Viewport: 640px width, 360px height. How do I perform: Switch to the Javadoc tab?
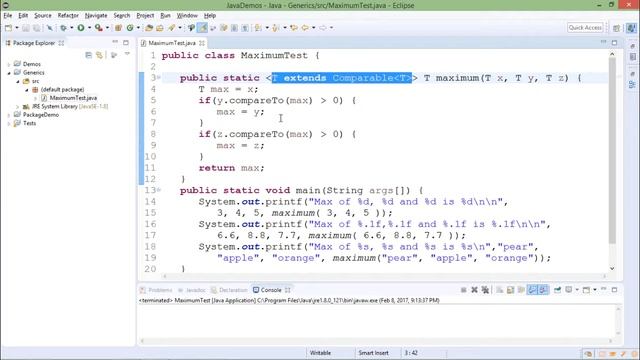(x=191, y=290)
